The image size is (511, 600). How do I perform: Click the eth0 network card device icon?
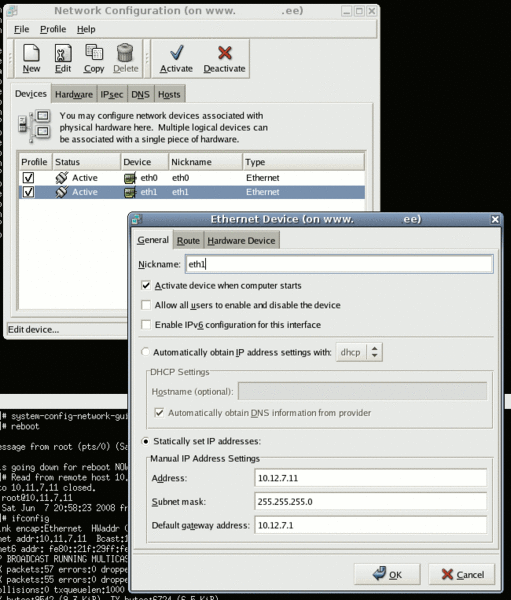point(130,178)
